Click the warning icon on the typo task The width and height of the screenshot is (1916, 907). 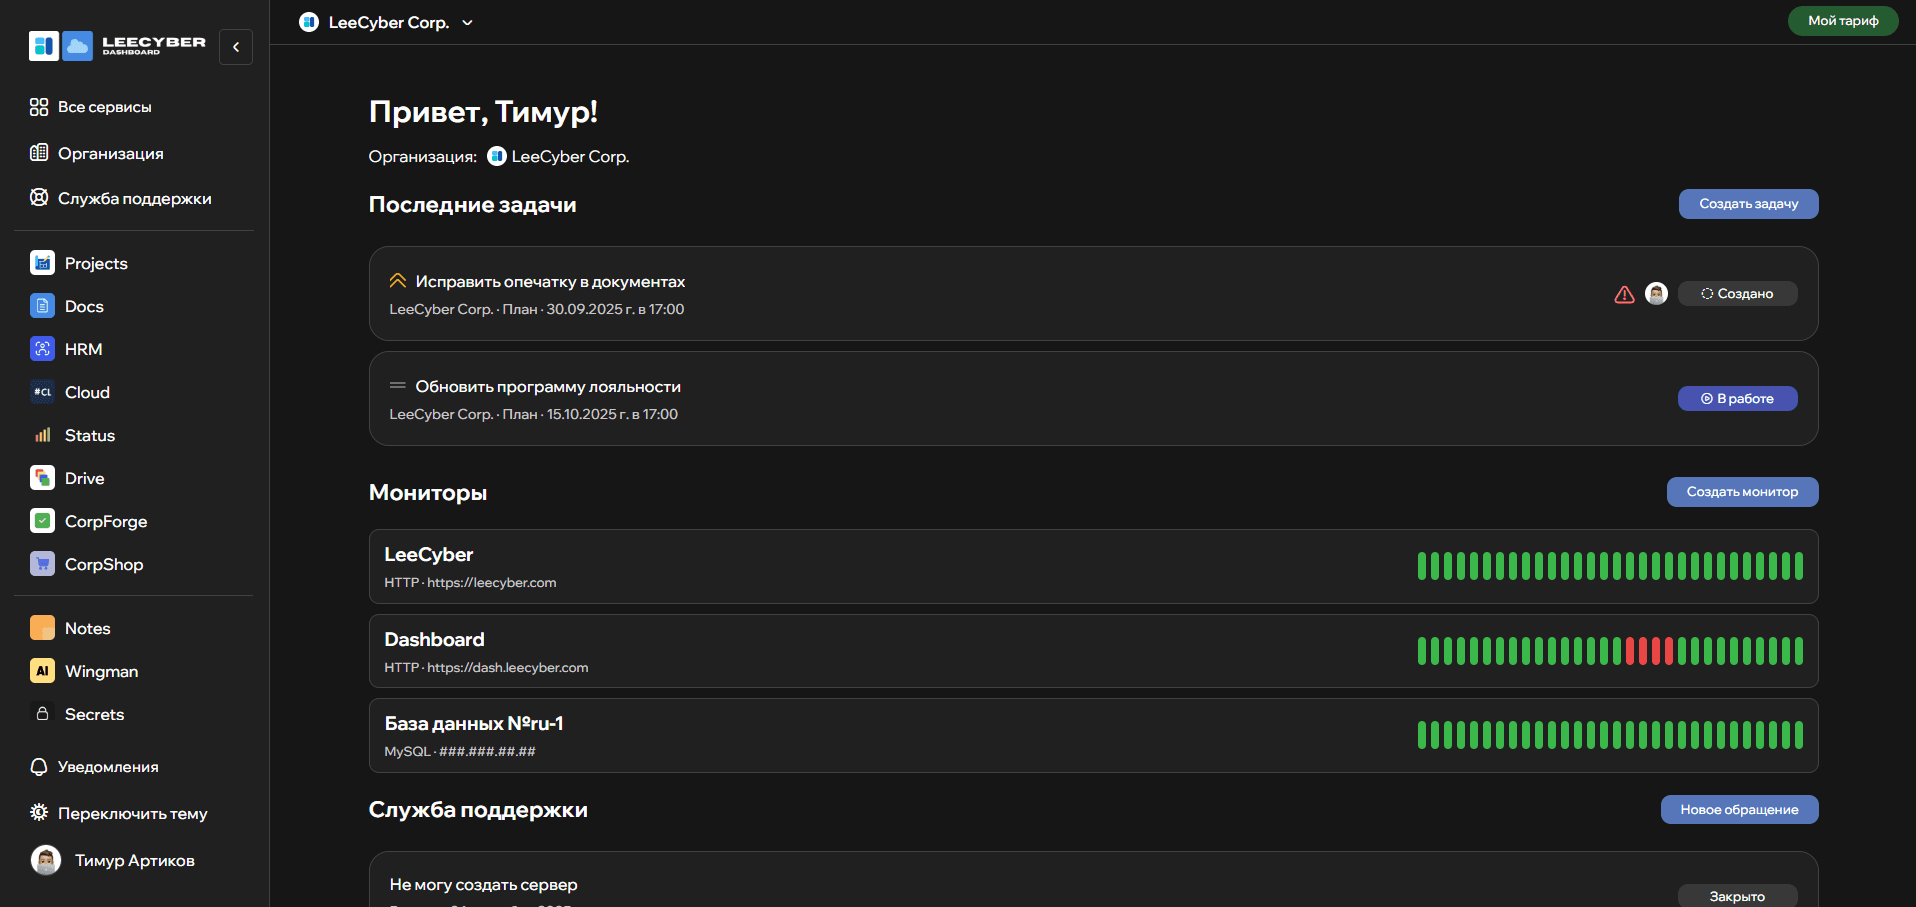(x=1622, y=293)
